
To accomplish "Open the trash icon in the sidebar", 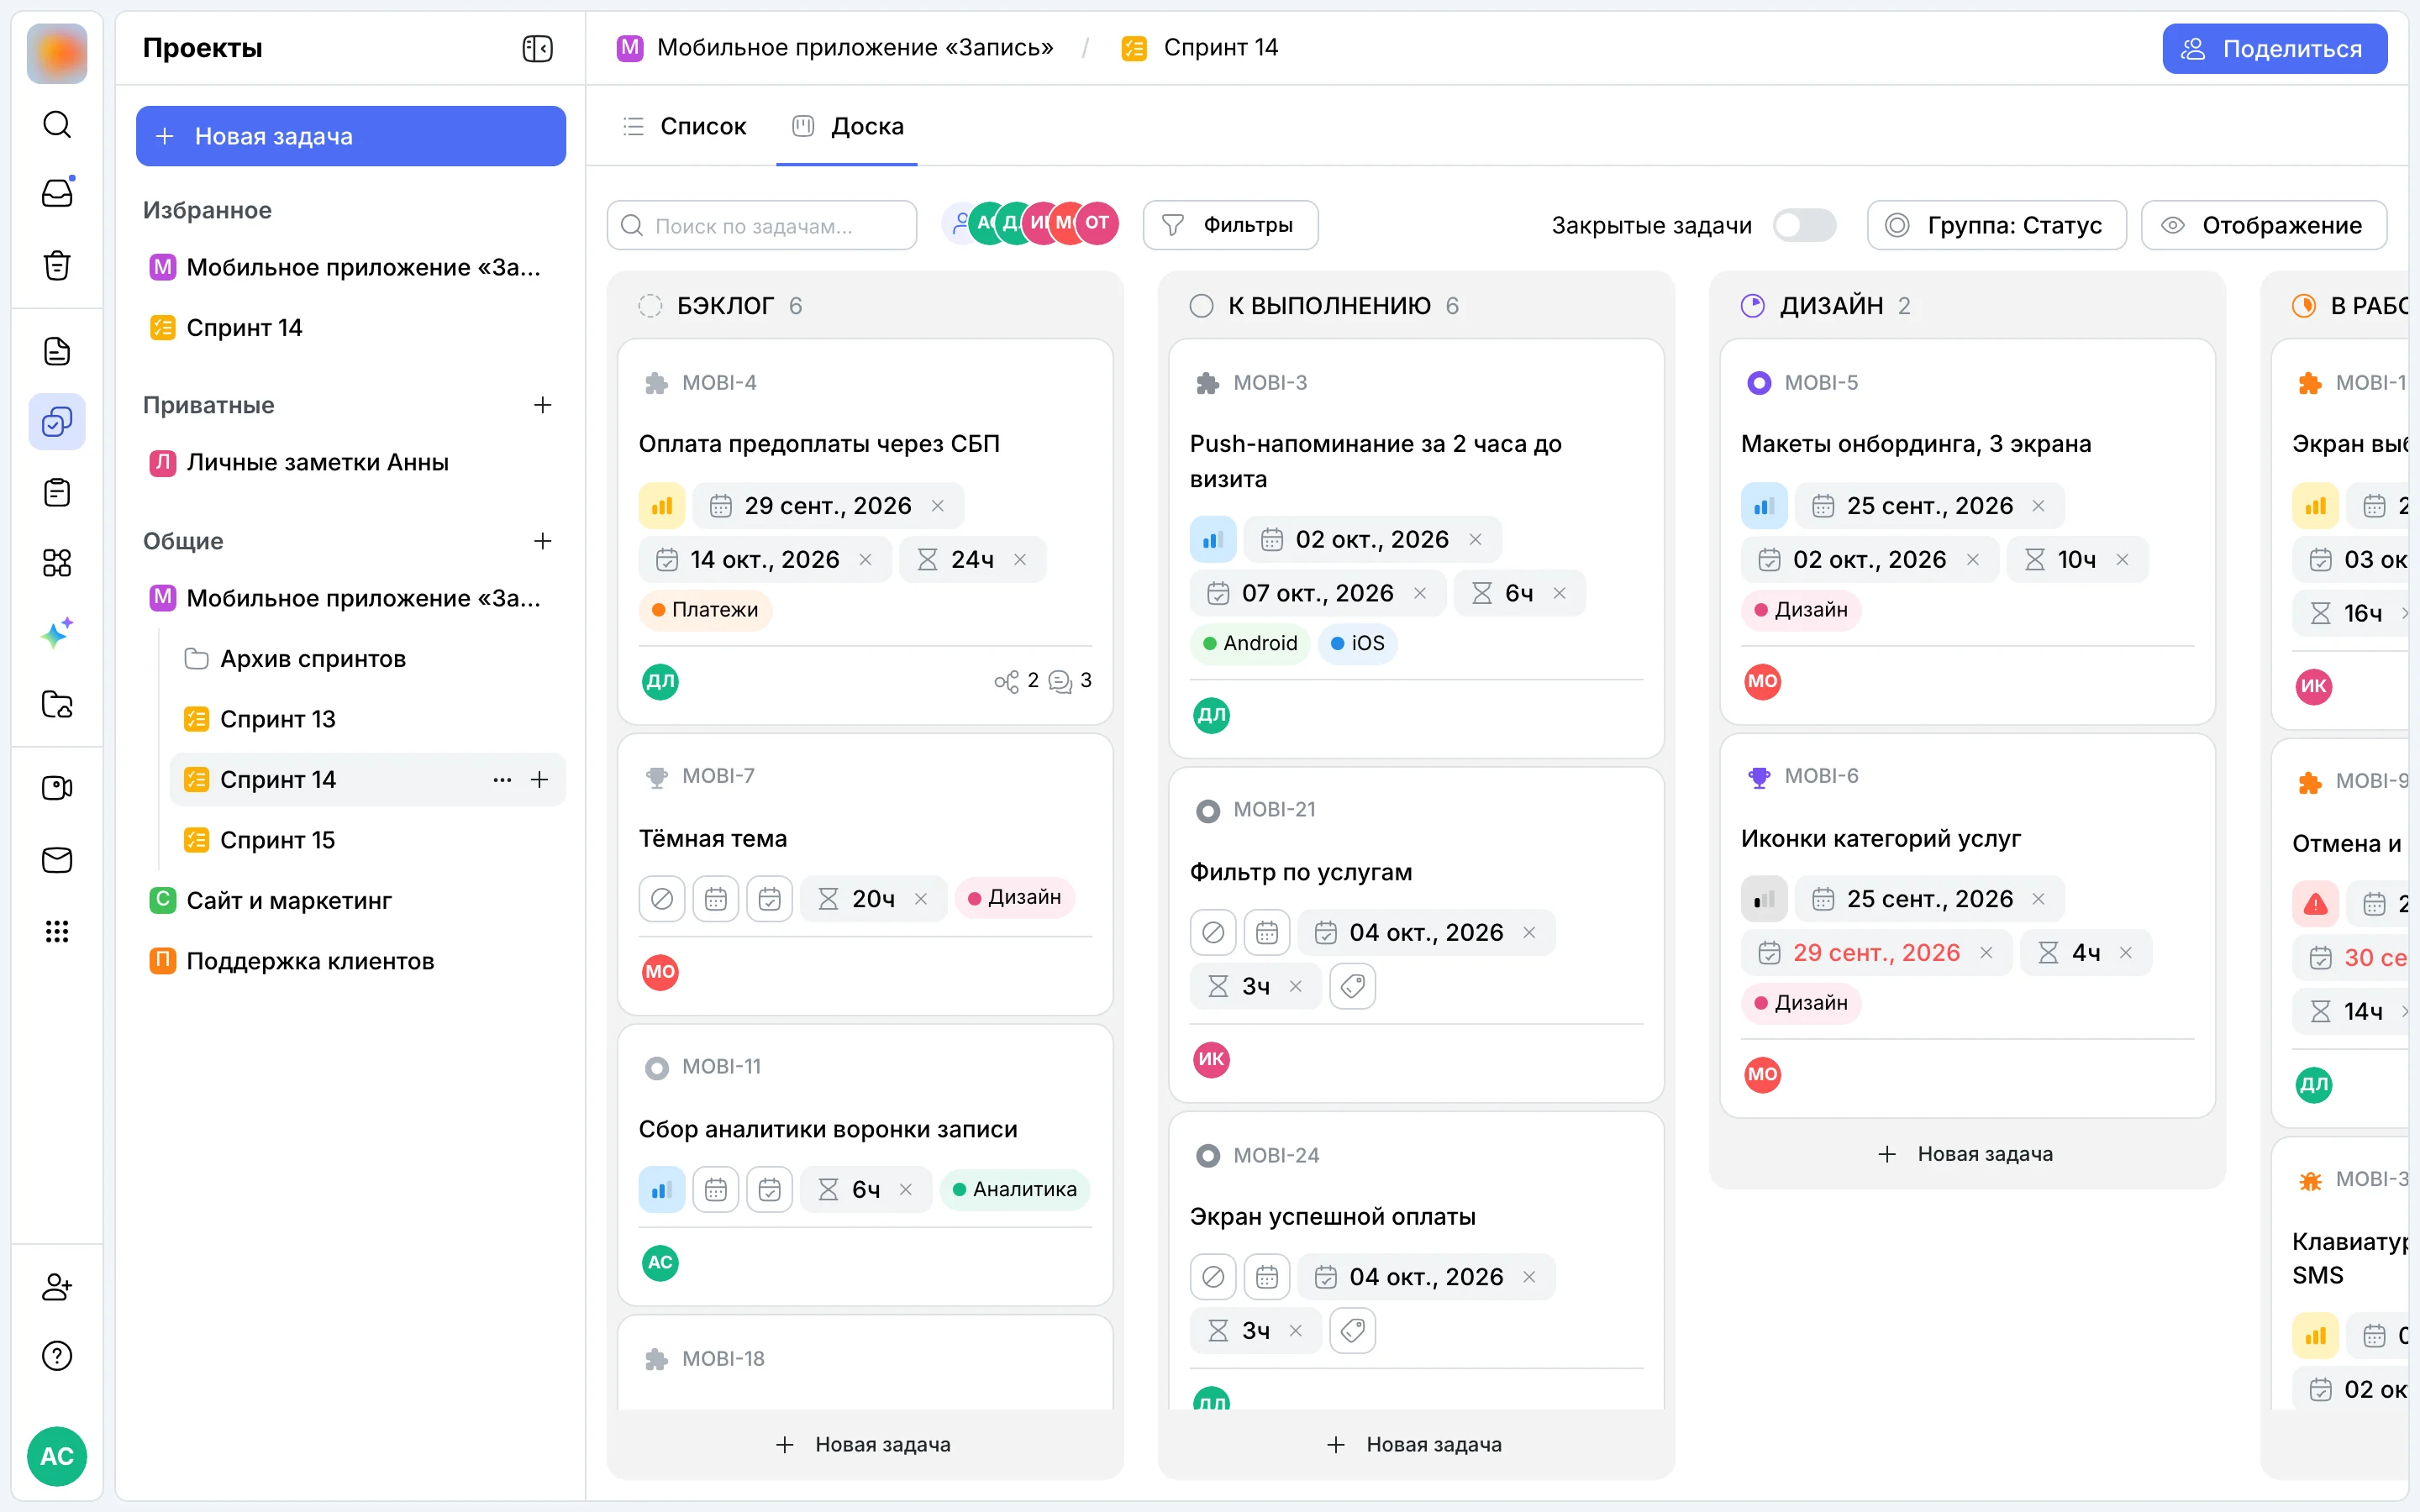I will click(x=57, y=265).
